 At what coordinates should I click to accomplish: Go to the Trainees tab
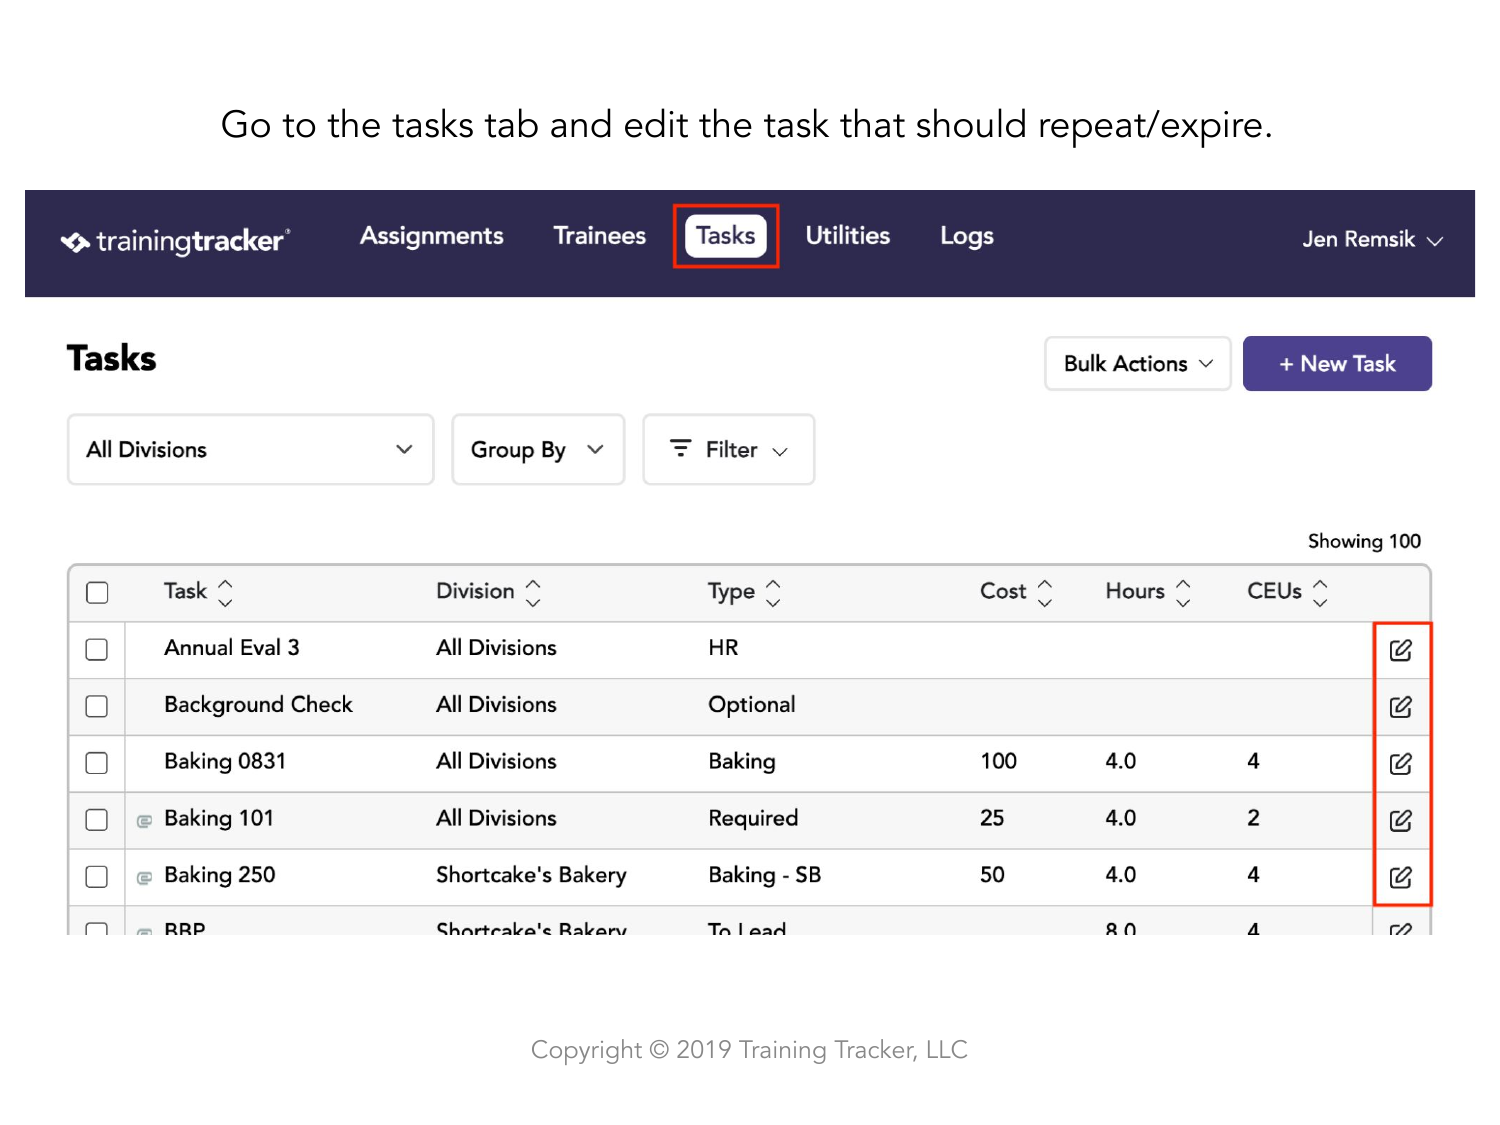click(600, 236)
